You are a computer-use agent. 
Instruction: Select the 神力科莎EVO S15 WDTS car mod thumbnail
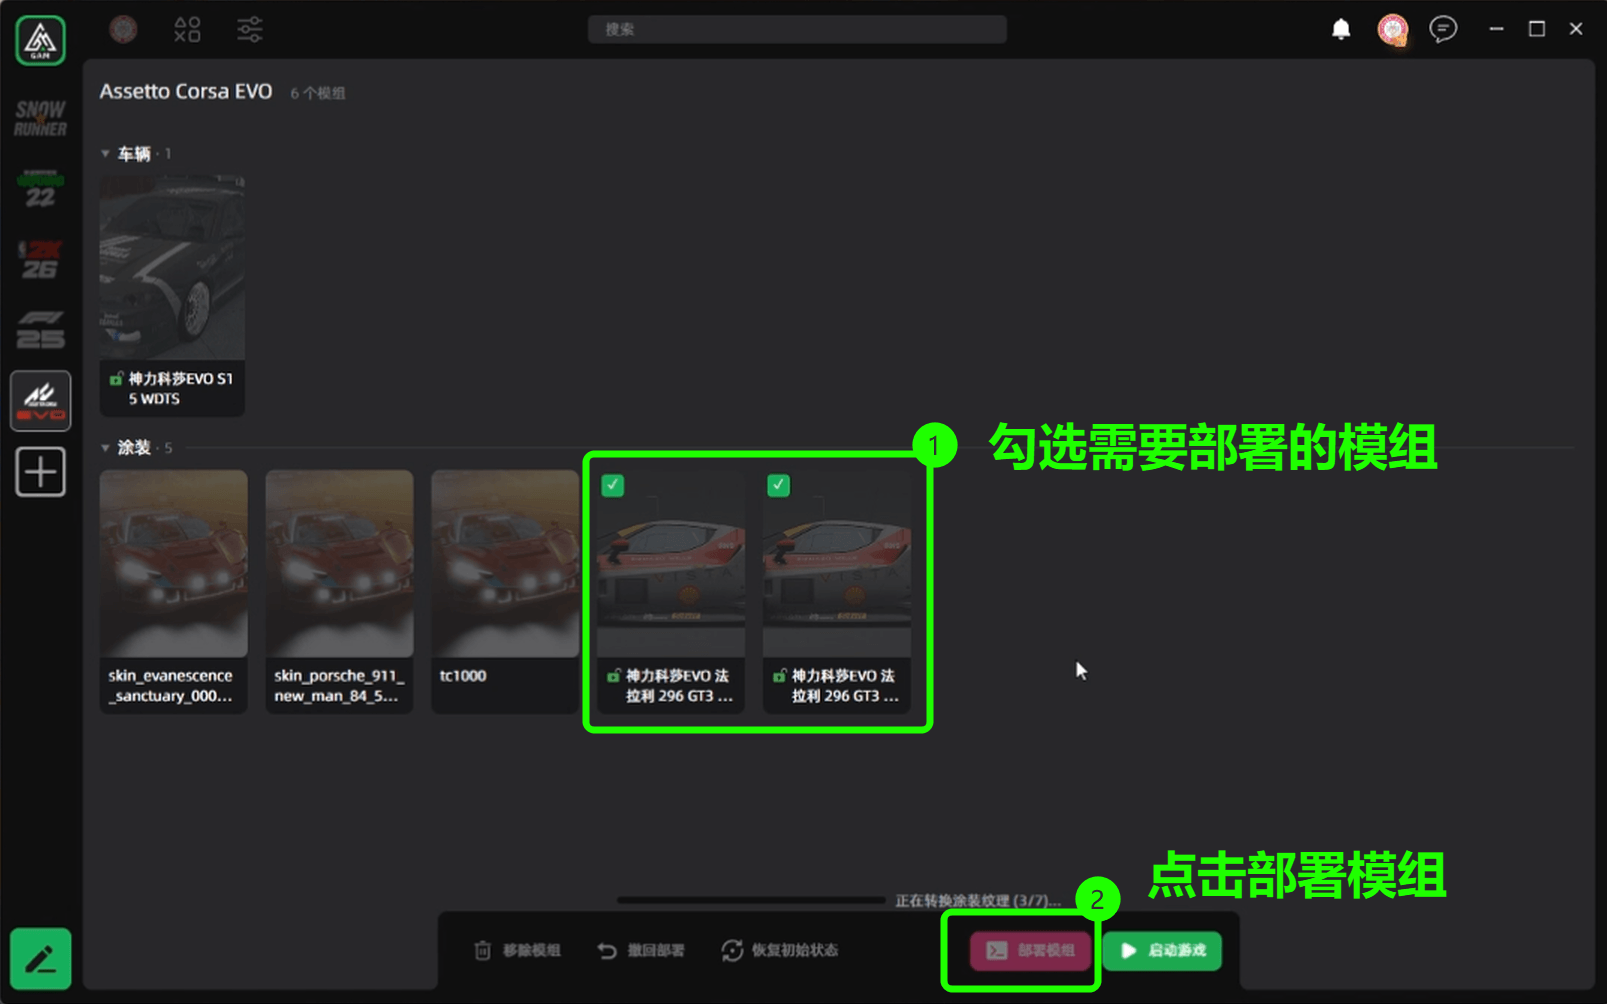coord(172,267)
